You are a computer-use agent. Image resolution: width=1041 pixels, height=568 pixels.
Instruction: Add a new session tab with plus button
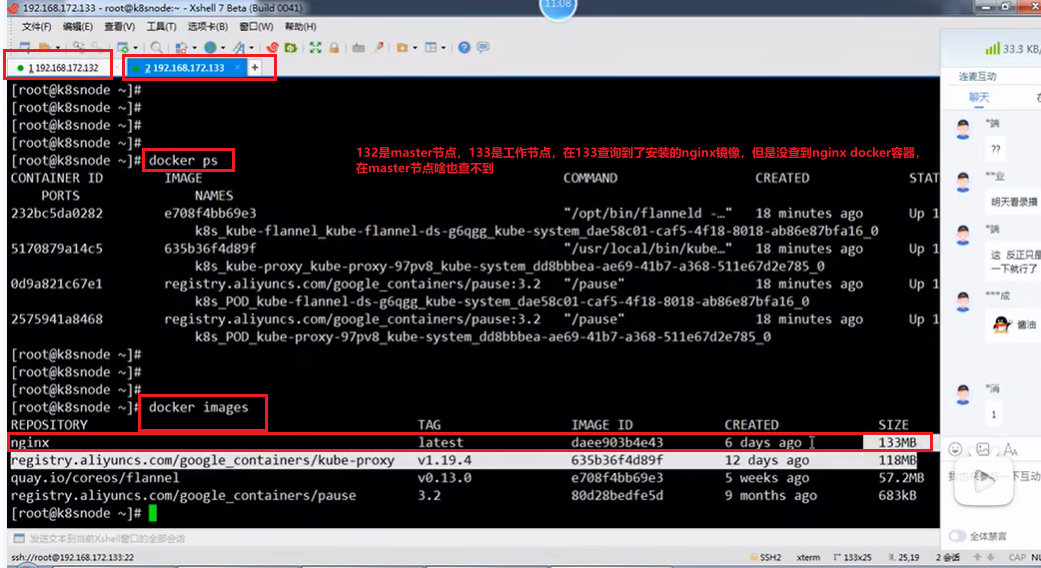[254, 68]
